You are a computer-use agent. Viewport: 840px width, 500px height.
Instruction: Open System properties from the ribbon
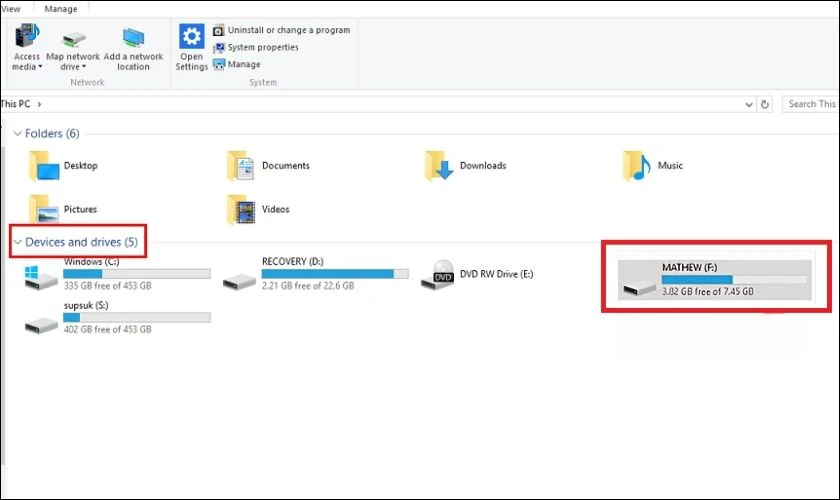click(x=256, y=47)
